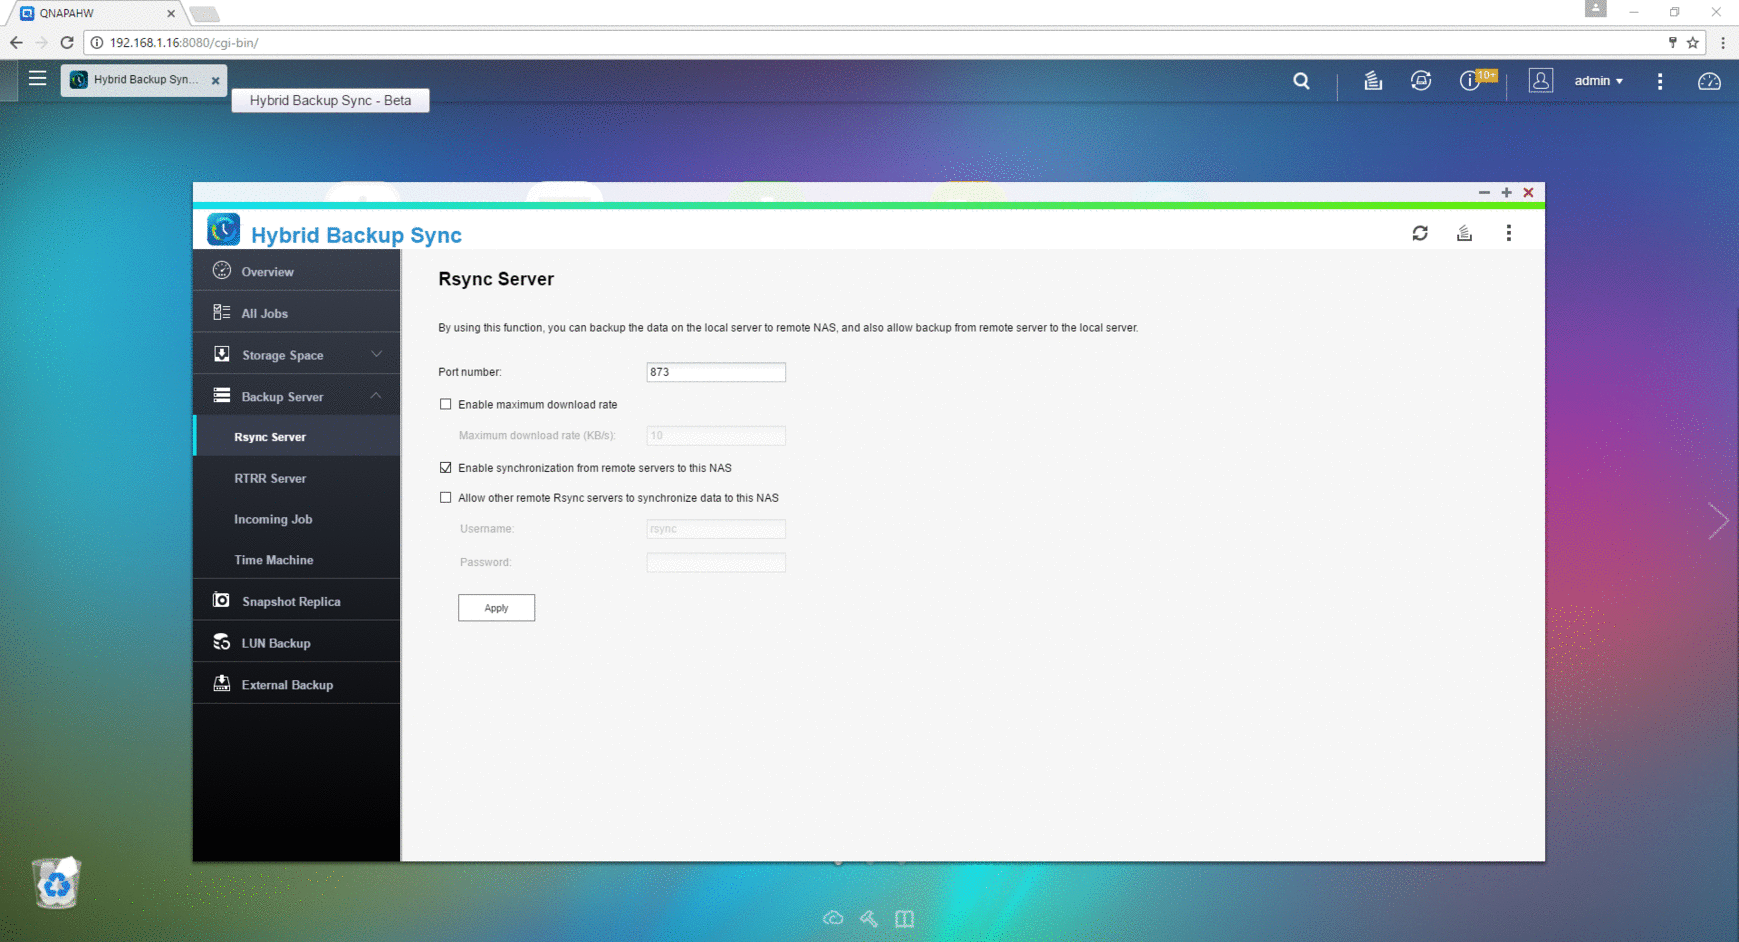Screen dimensions: 1739x942
Task: Open External Backup section
Action: [296, 684]
